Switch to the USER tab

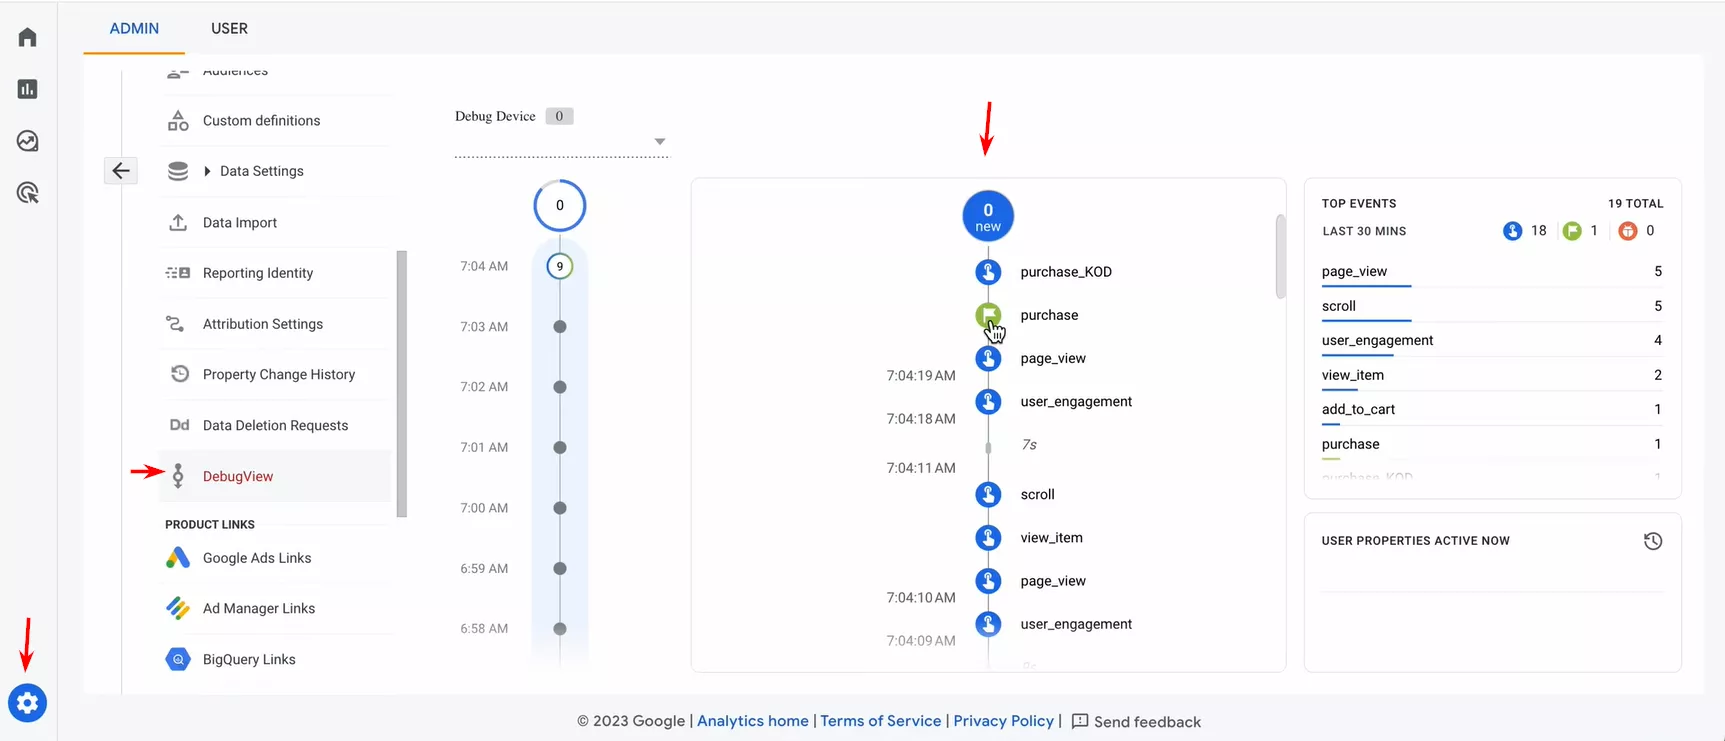tap(229, 29)
